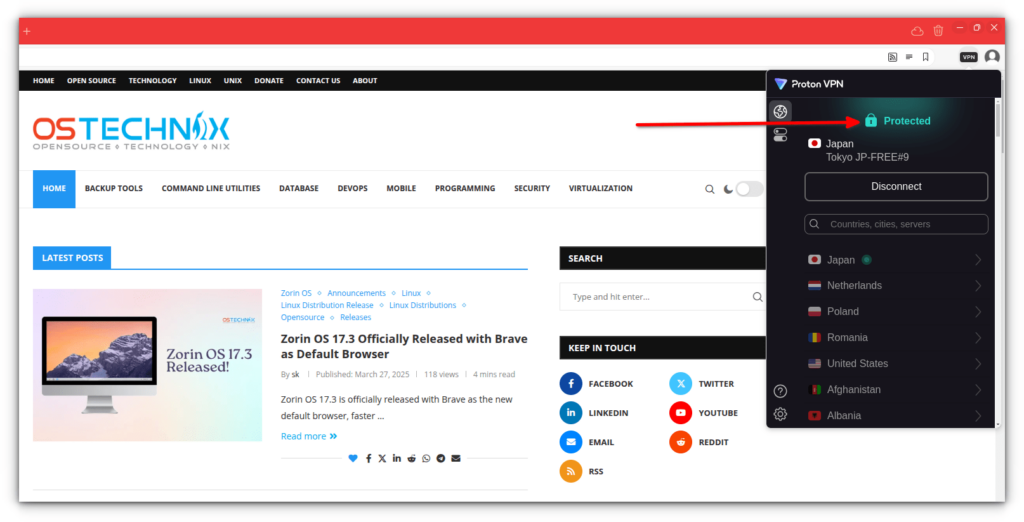
Task: Click the Announcements tag link
Action: pyautogui.click(x=357, y=293)
